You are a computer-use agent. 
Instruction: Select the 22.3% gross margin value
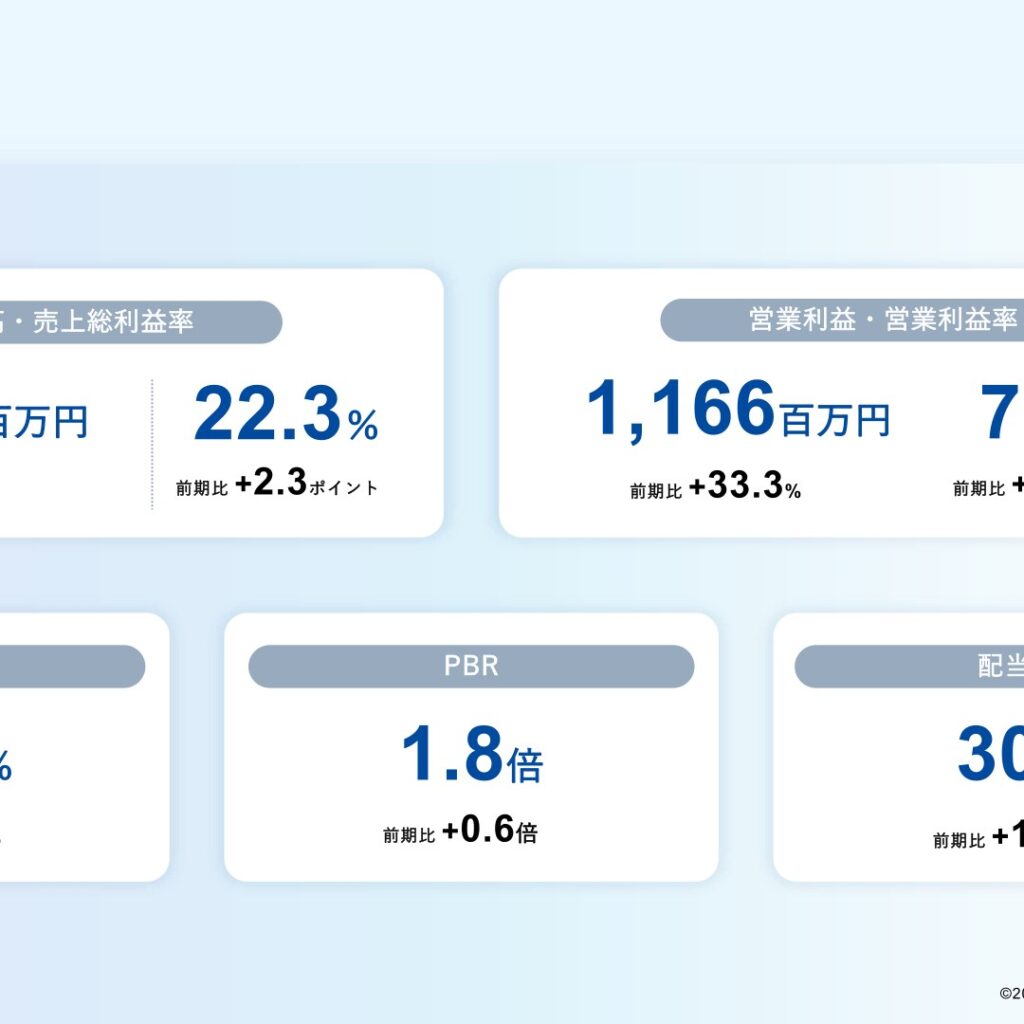[286, 414]
